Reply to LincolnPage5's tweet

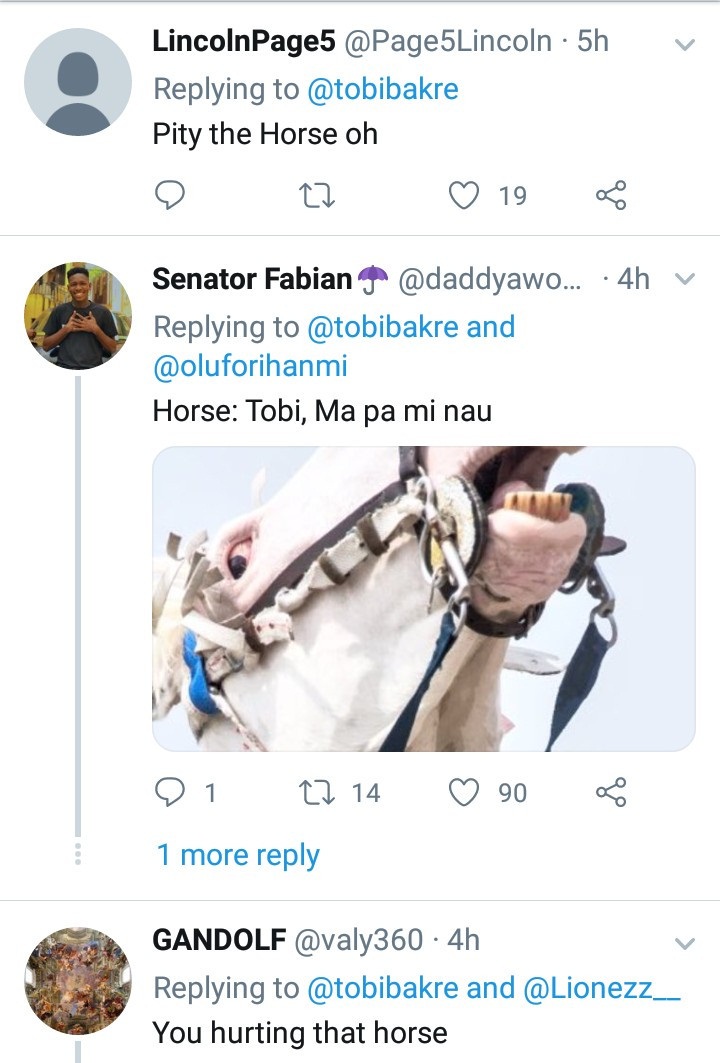171,195
